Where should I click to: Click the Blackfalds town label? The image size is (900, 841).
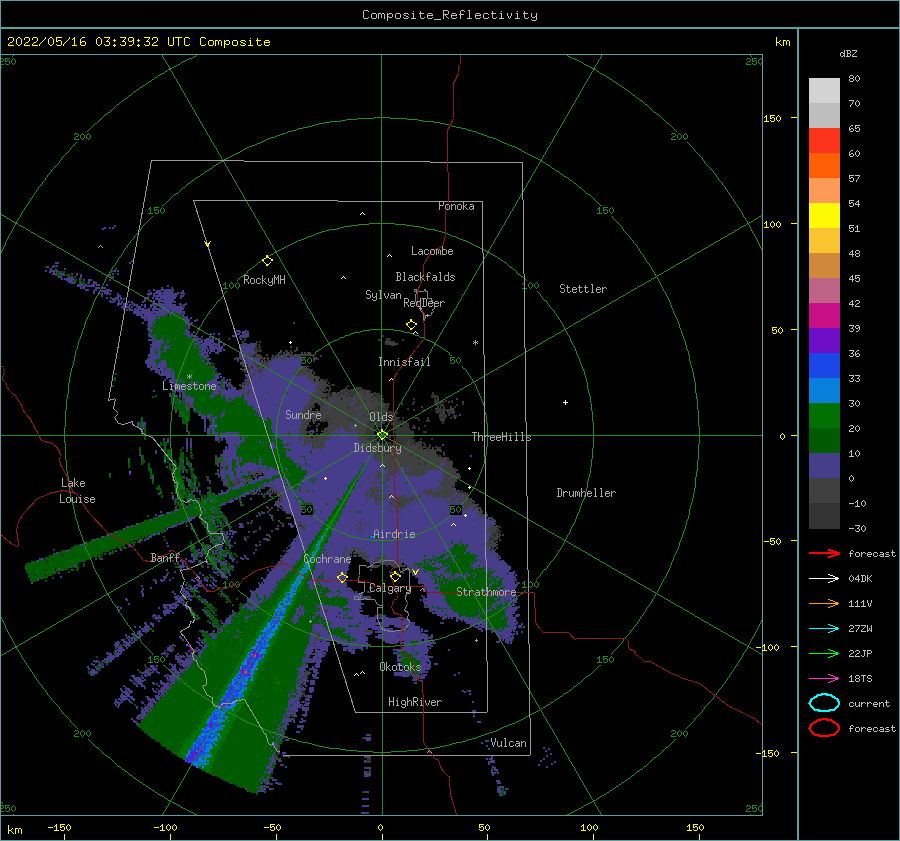tap(425, 277)
